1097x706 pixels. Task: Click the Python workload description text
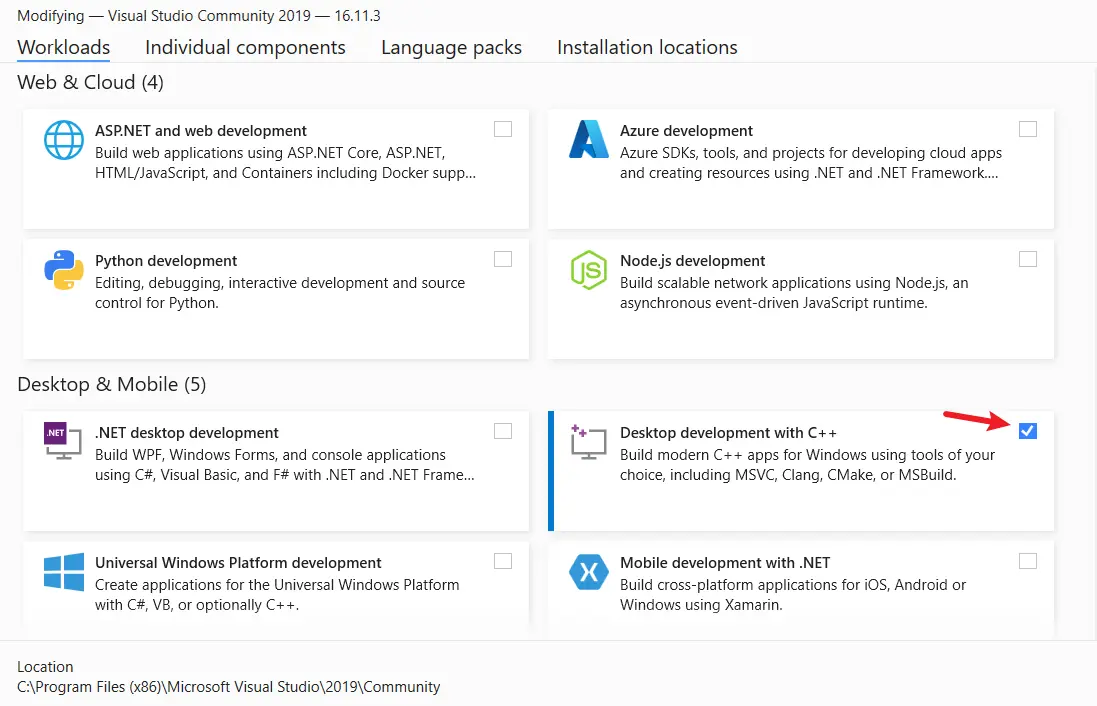pos(280,293)
